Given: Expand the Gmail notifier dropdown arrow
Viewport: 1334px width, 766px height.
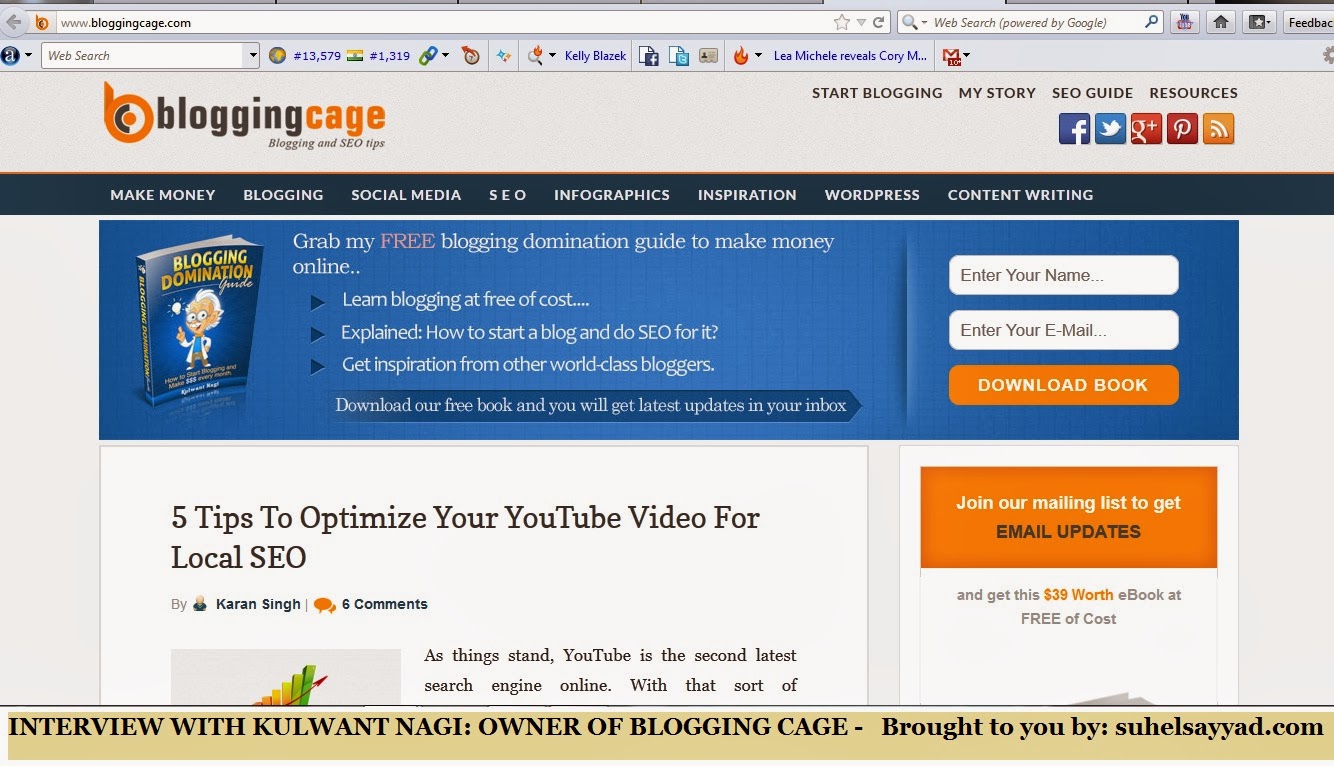Looking at the screenshot, I should [x=966, y=56].
